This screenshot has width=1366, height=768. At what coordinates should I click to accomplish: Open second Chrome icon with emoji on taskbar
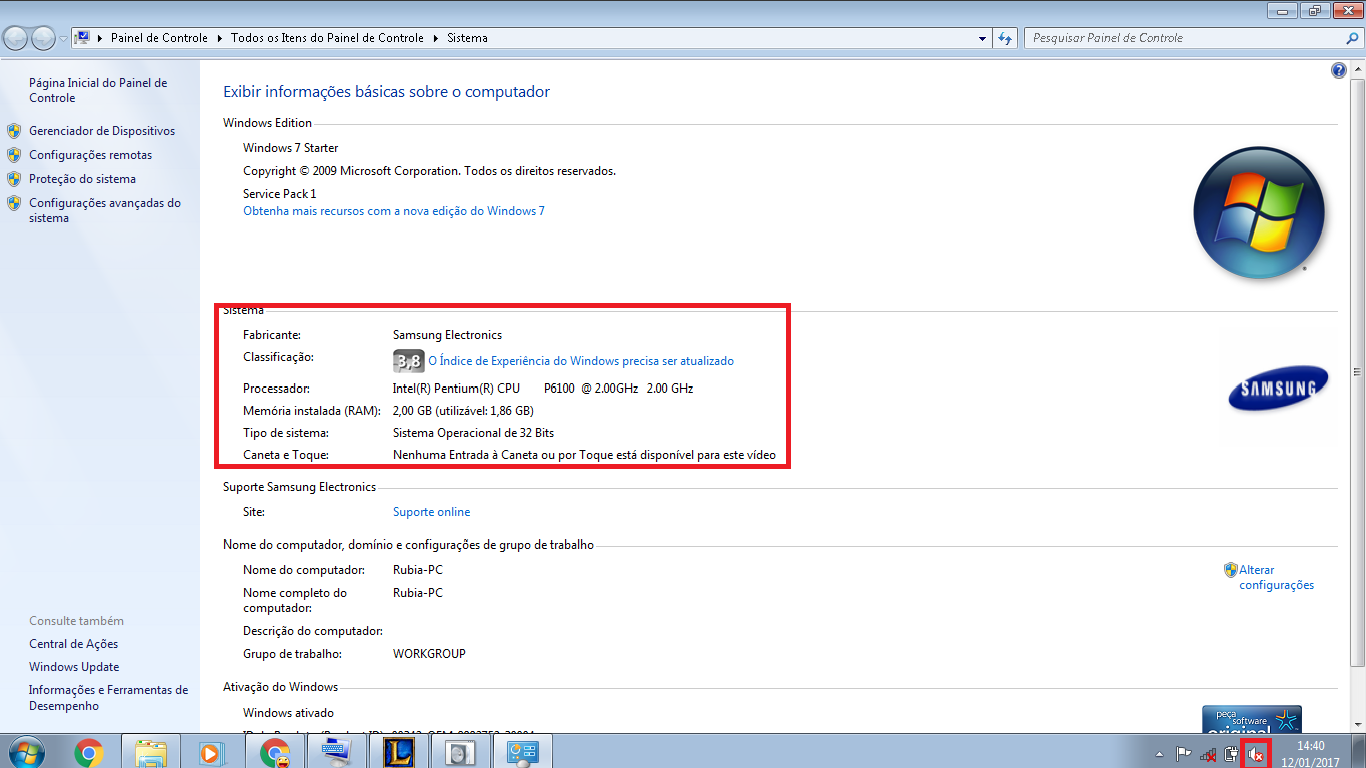(x=274, y=752)
